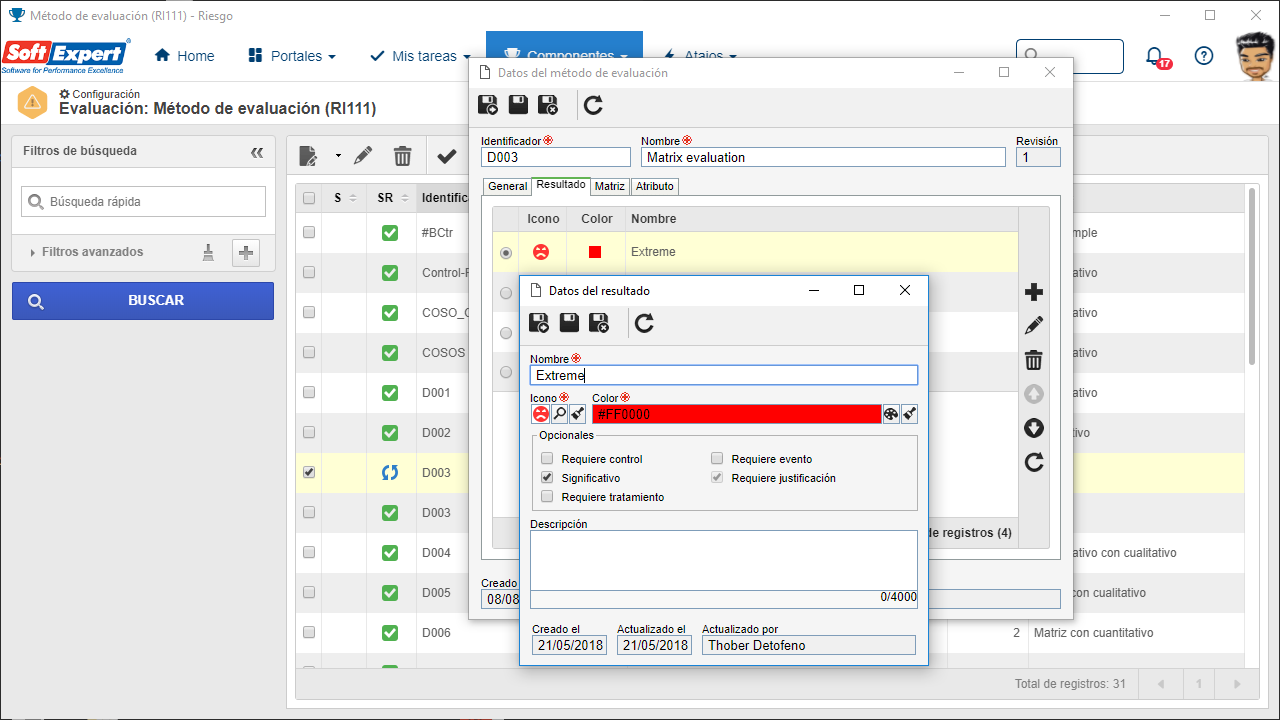Screen dimensions: 1280x720
Task: Delete selected result with the trash icon
Action: [x=1034, y=360]
